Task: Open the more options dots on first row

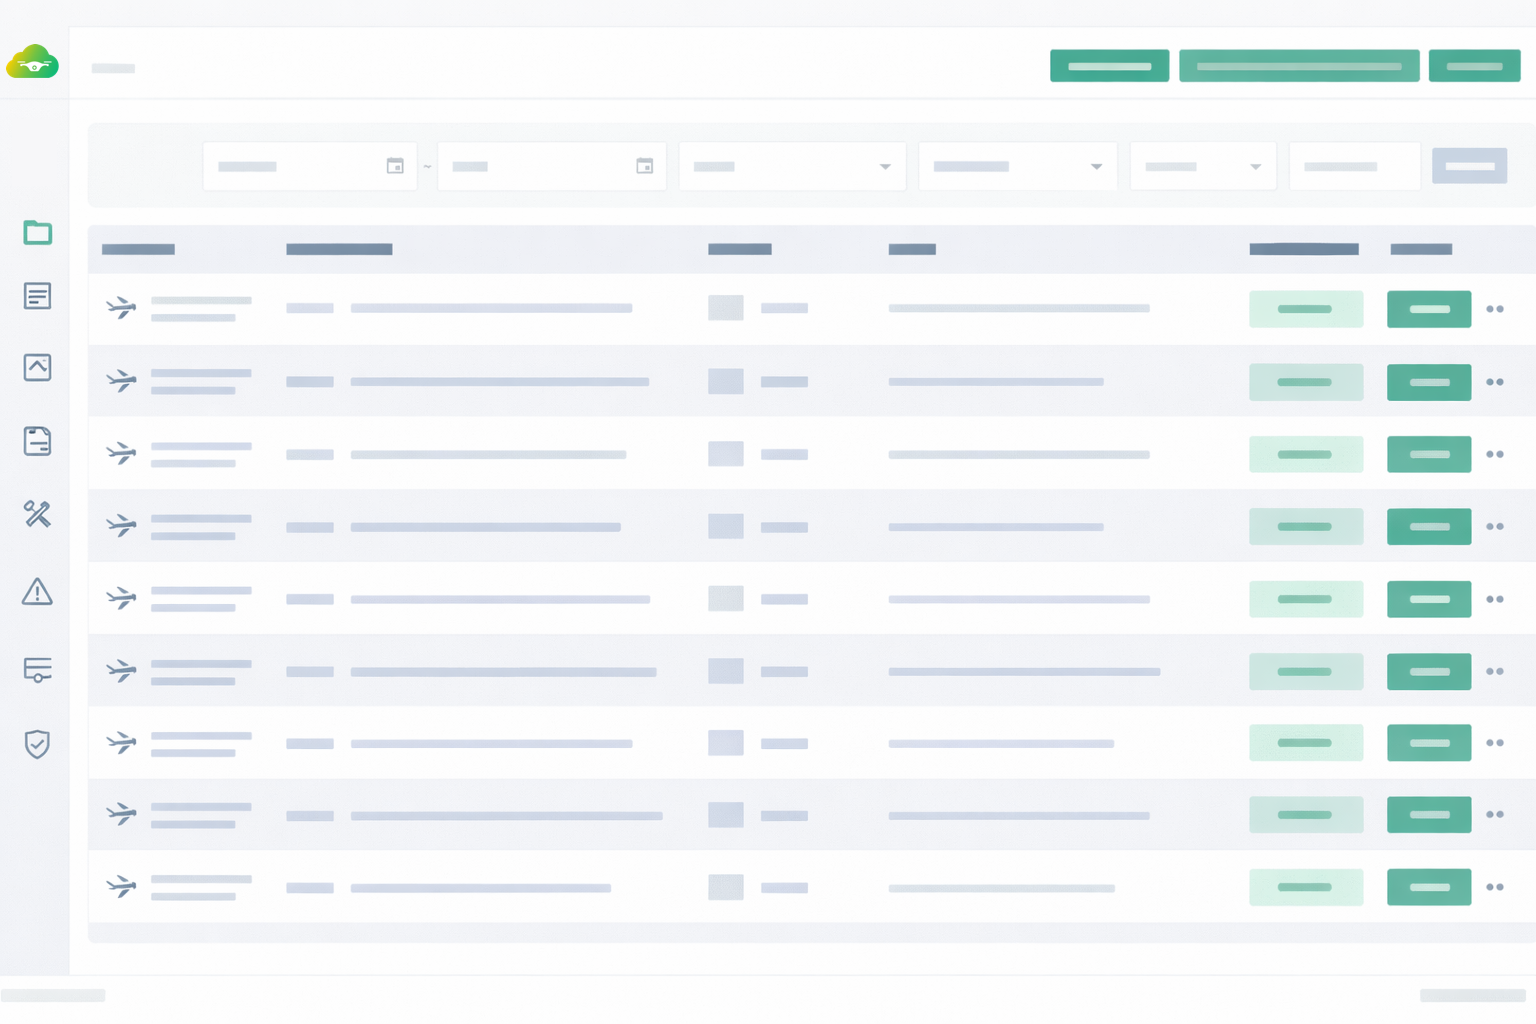Action: tap(1495, 309)
